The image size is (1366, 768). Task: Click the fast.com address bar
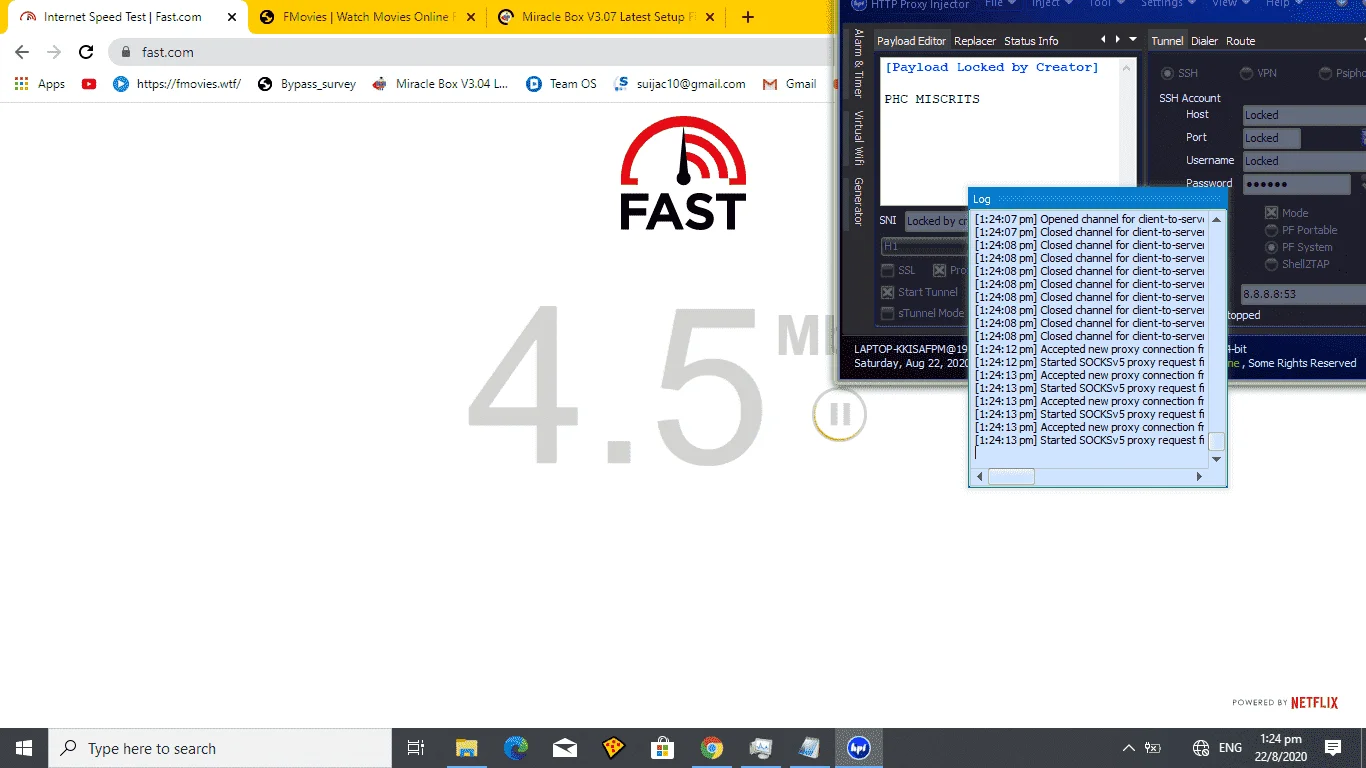(x=470, y=52)
